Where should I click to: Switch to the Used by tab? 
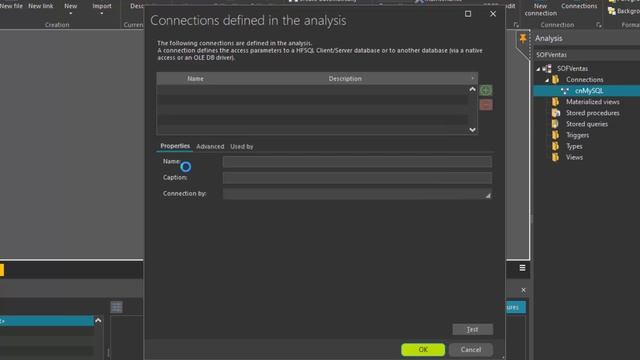point(242,146)
